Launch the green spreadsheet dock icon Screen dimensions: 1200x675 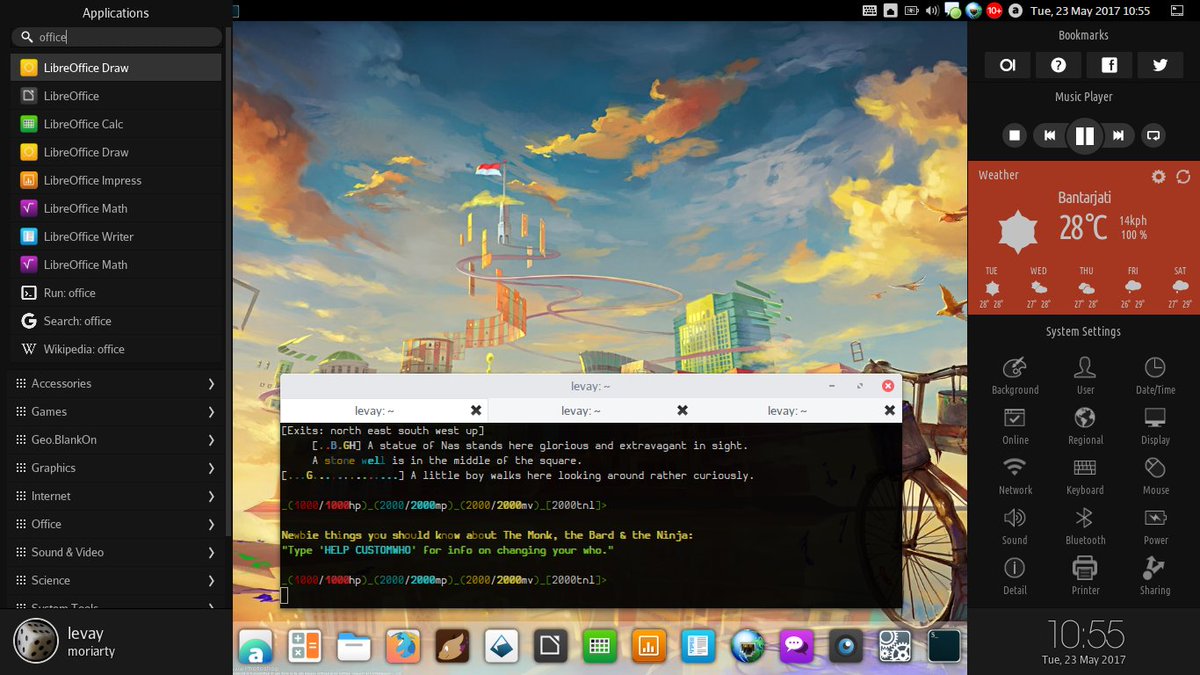click(x=599, y=647)
